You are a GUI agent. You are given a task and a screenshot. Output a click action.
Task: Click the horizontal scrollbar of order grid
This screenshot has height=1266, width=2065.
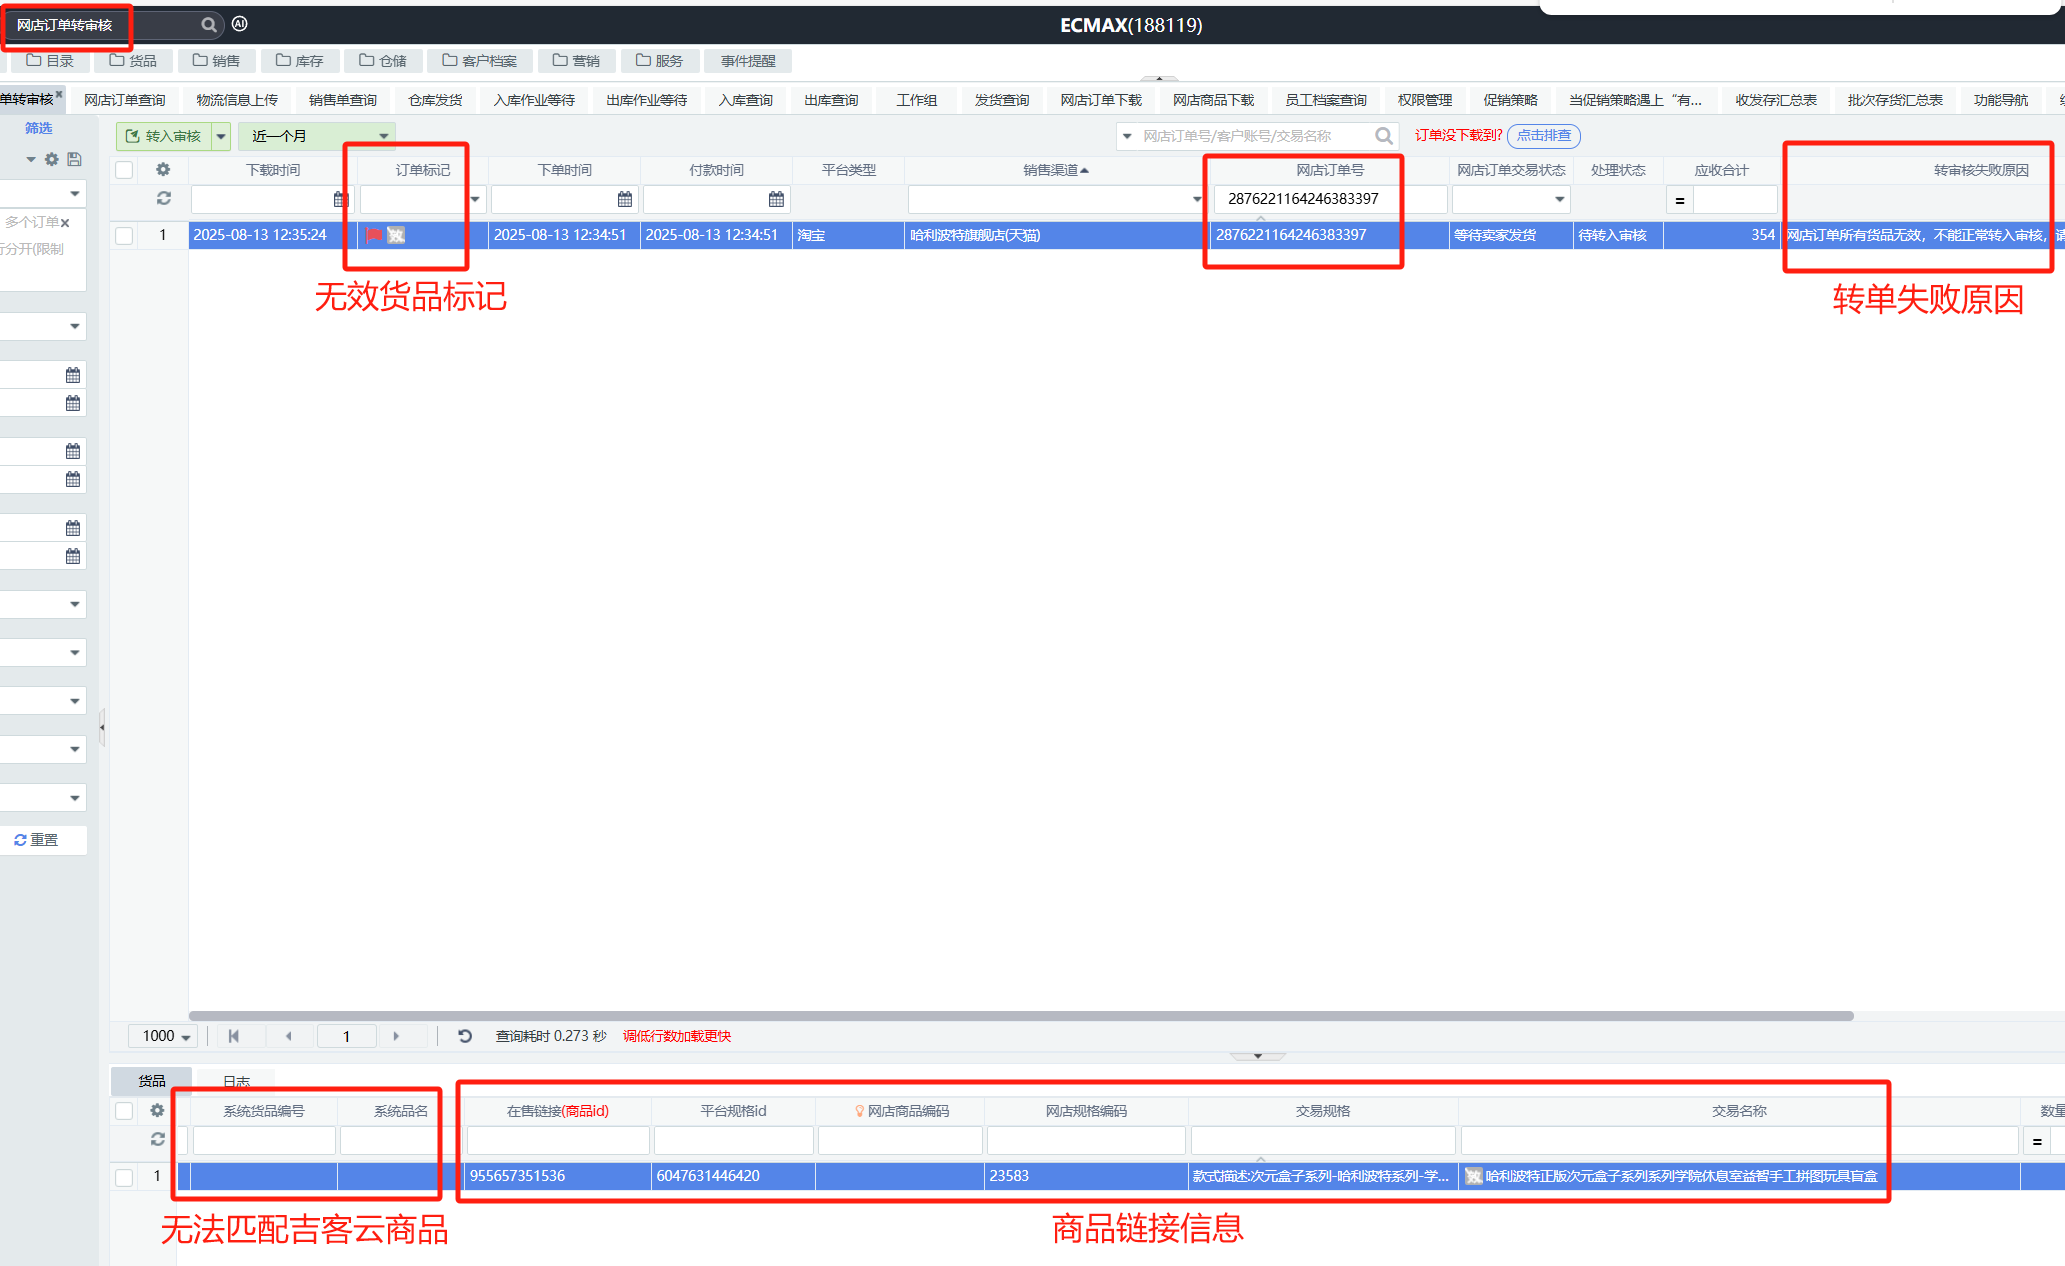click(x=1020, y=1016)
